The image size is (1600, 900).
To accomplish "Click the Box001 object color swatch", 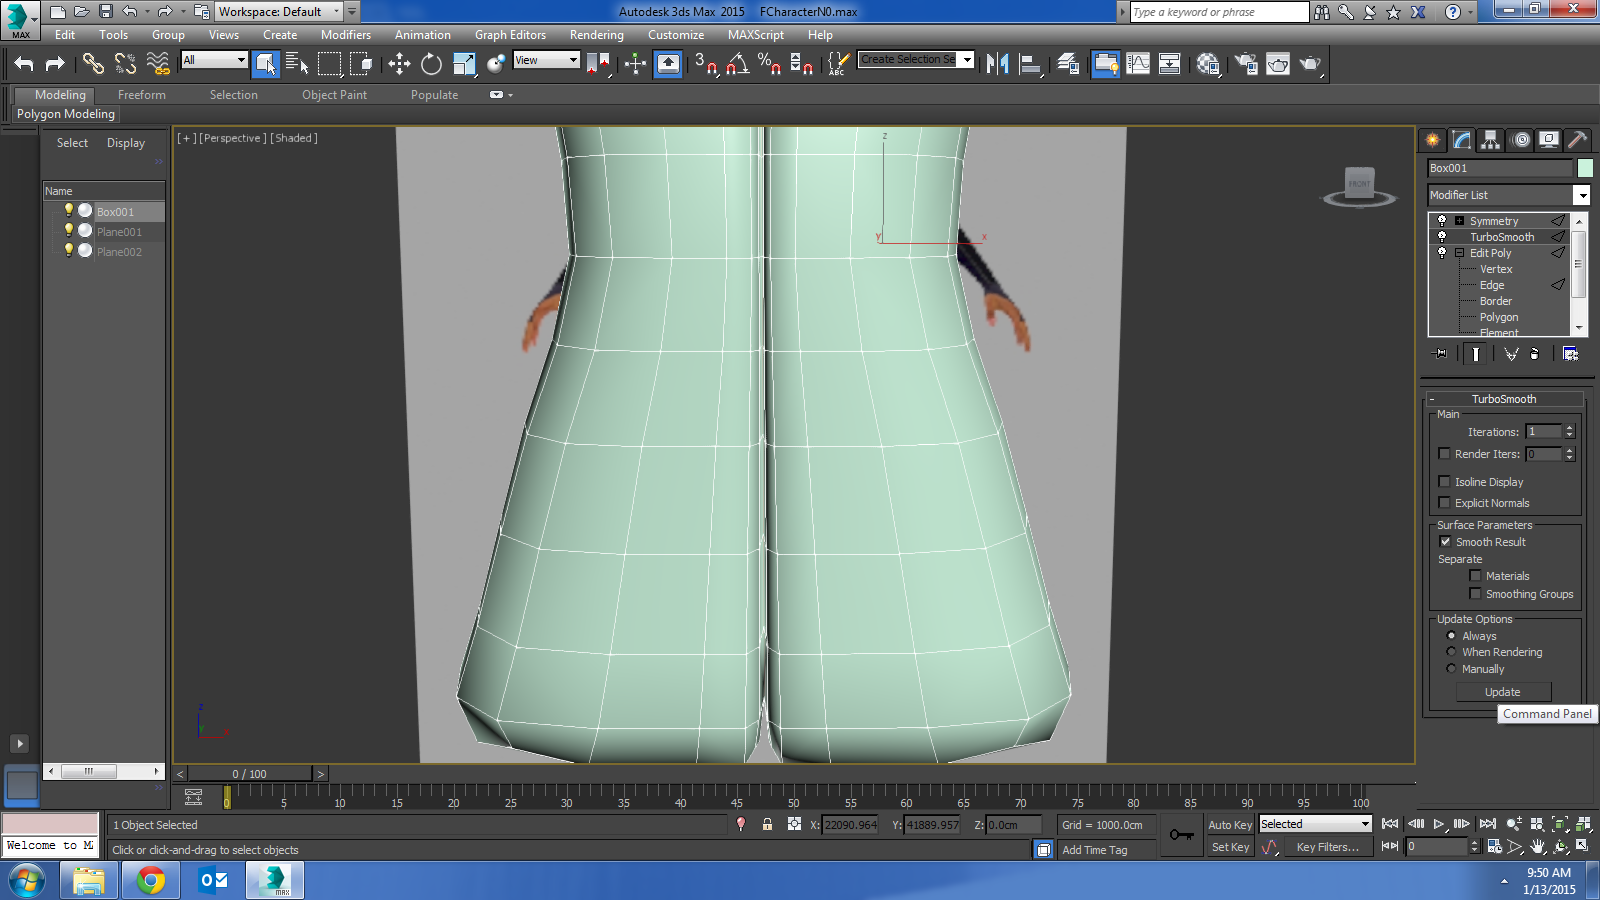I will point(1585,167).
